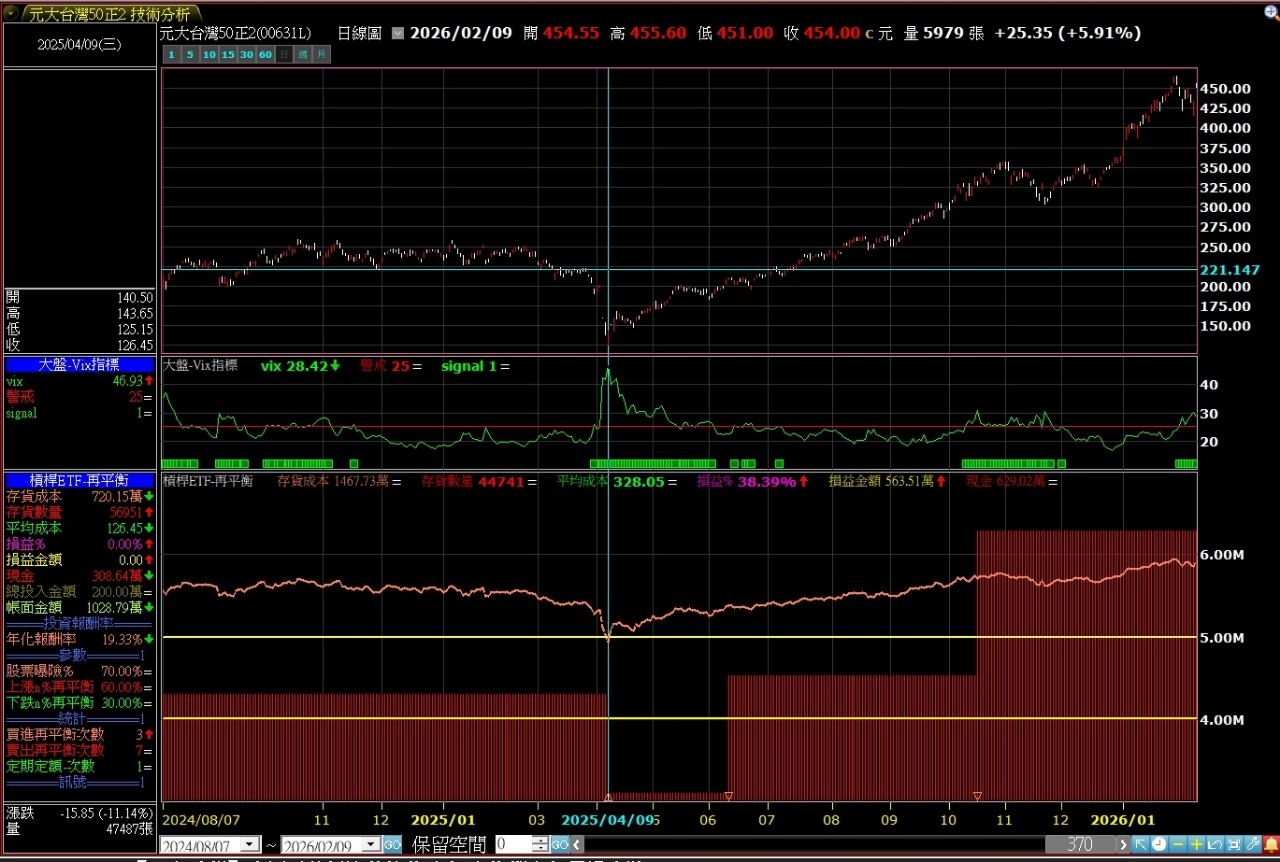Image resolution: width=1280 pixels, height=862 pixels.
Task: Click the 保留空間 number input field
Action: coord(512,845)
